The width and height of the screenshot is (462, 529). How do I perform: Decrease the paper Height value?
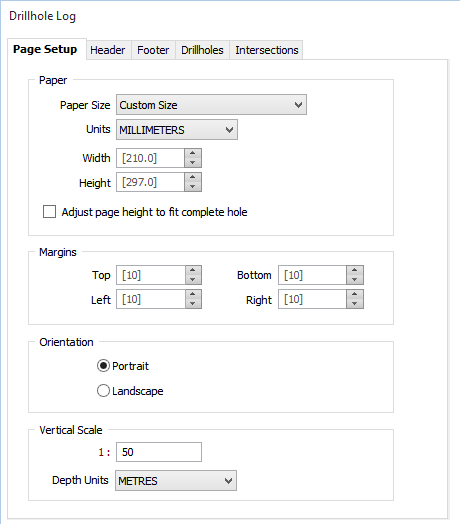[x=193, y=187]
